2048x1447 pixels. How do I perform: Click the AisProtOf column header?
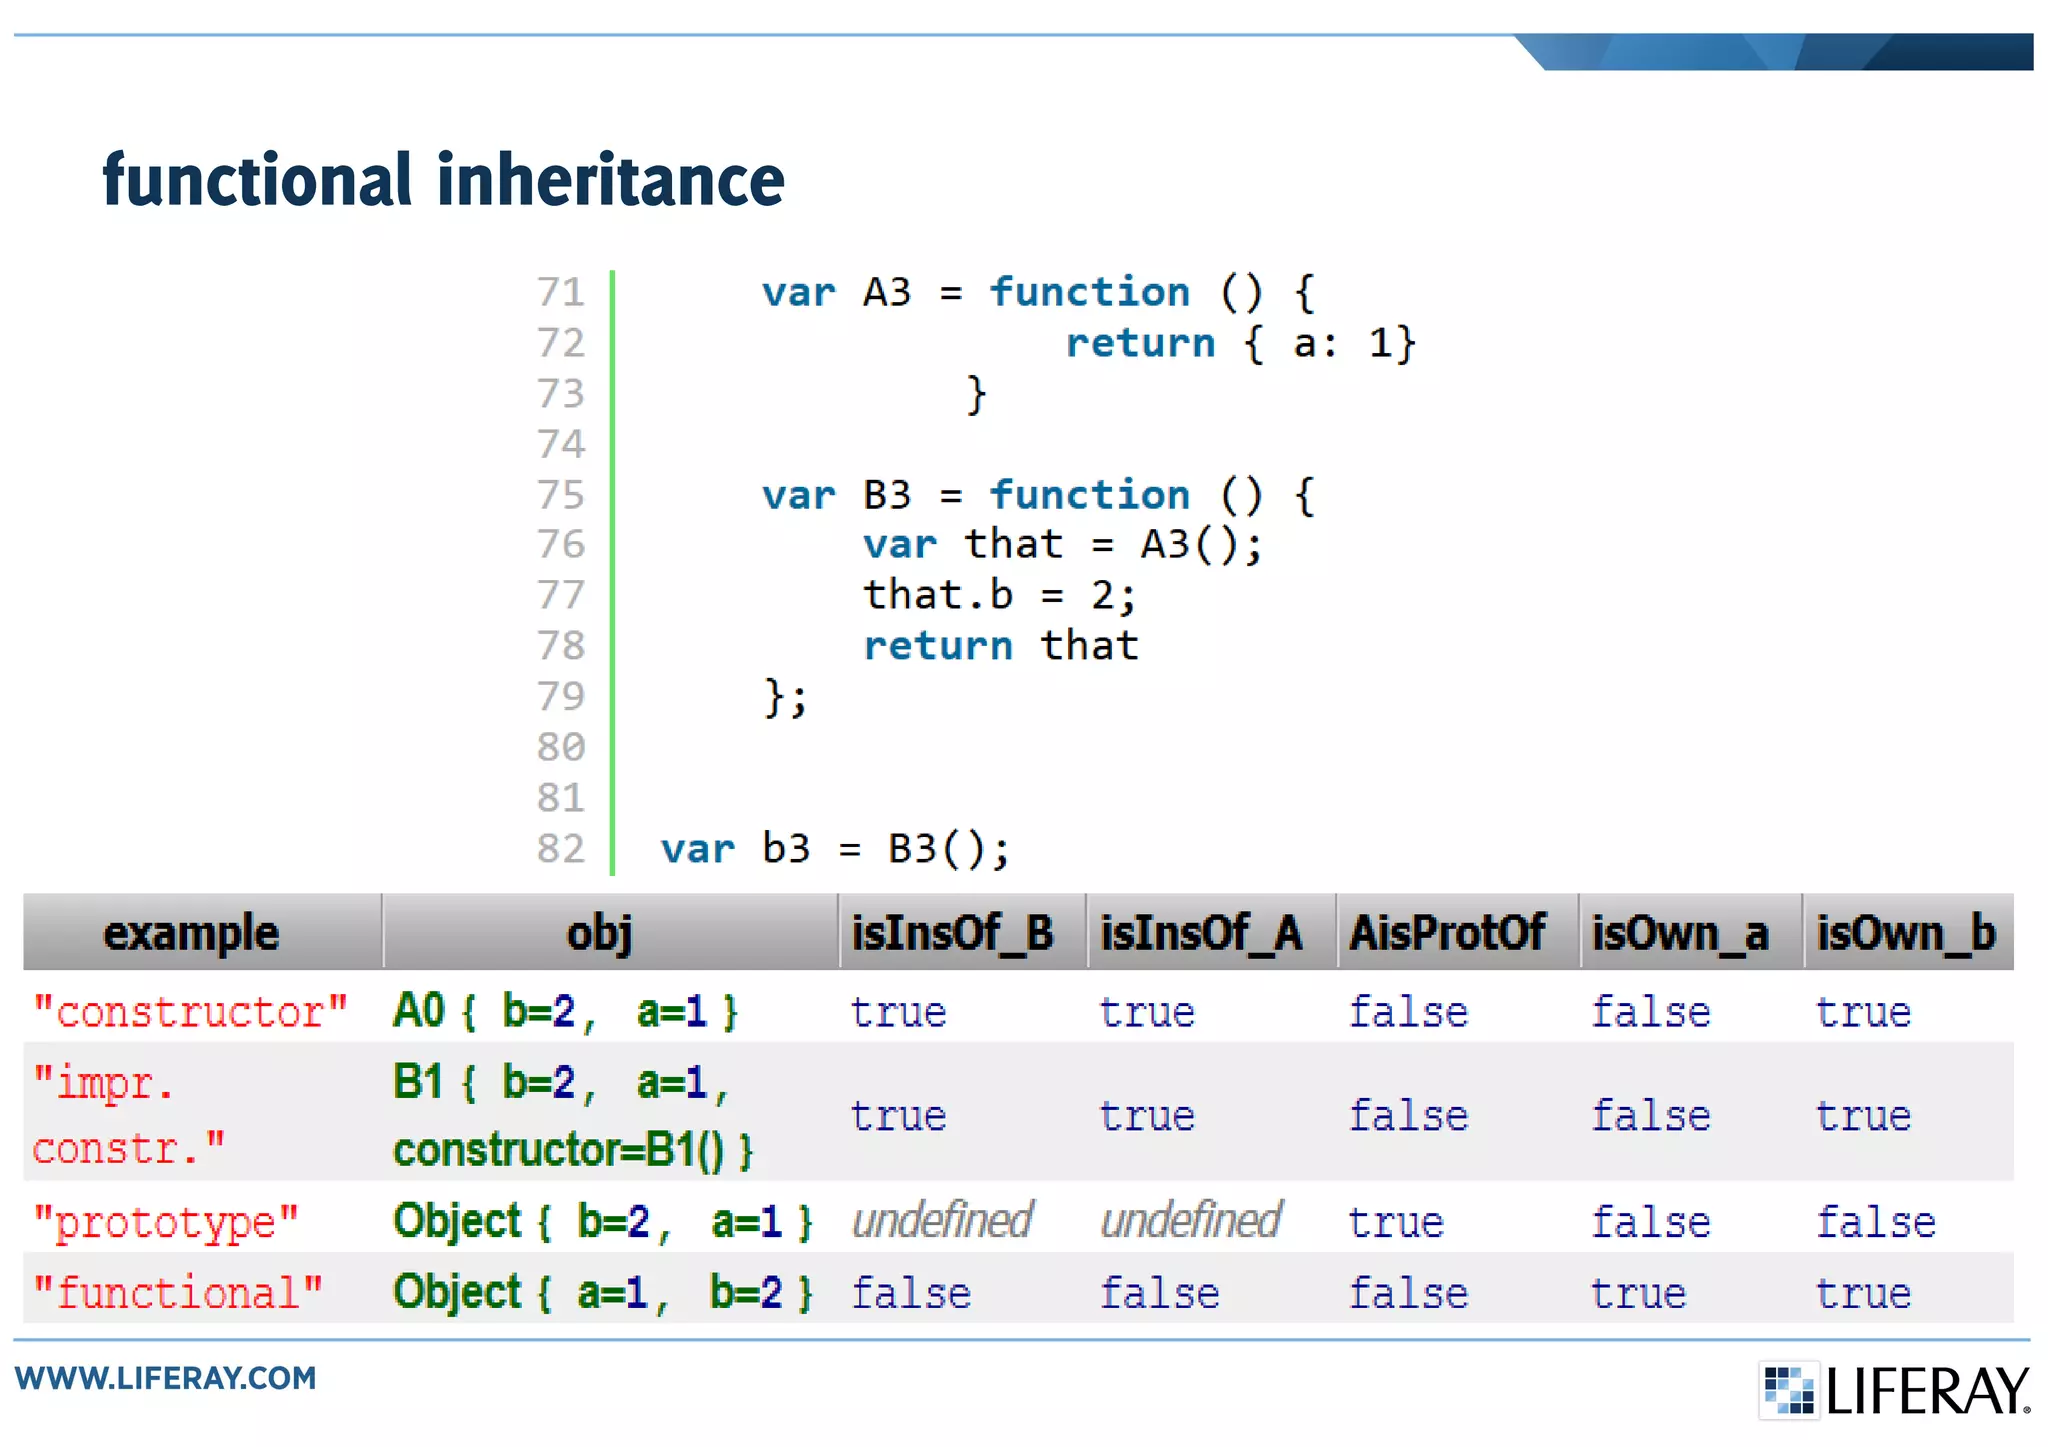(1447, 933)
